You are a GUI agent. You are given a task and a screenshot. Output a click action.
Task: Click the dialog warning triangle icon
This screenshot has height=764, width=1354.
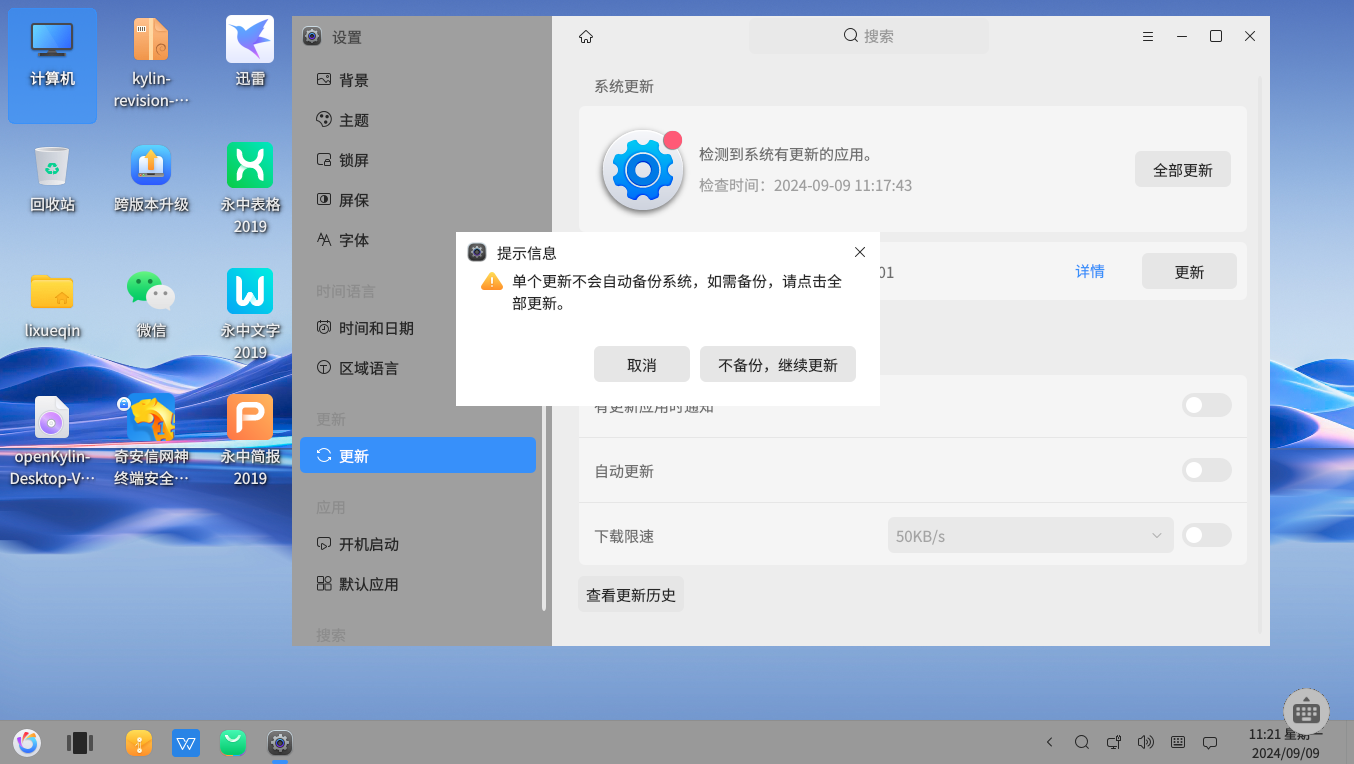492,281
